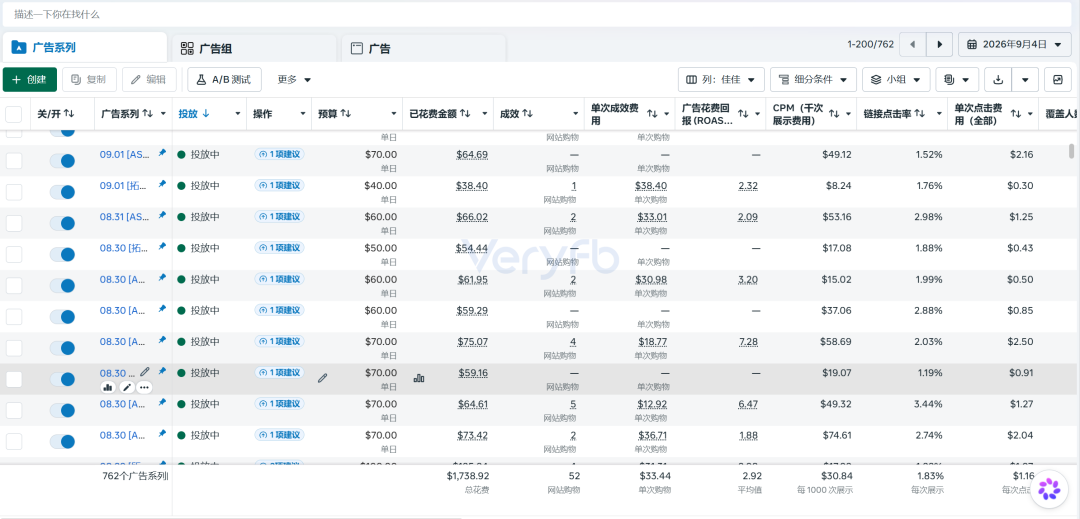1080x519 pixels.
Task: Toggle off the campaign with $64.69 spent
Action: click(62, 160)
